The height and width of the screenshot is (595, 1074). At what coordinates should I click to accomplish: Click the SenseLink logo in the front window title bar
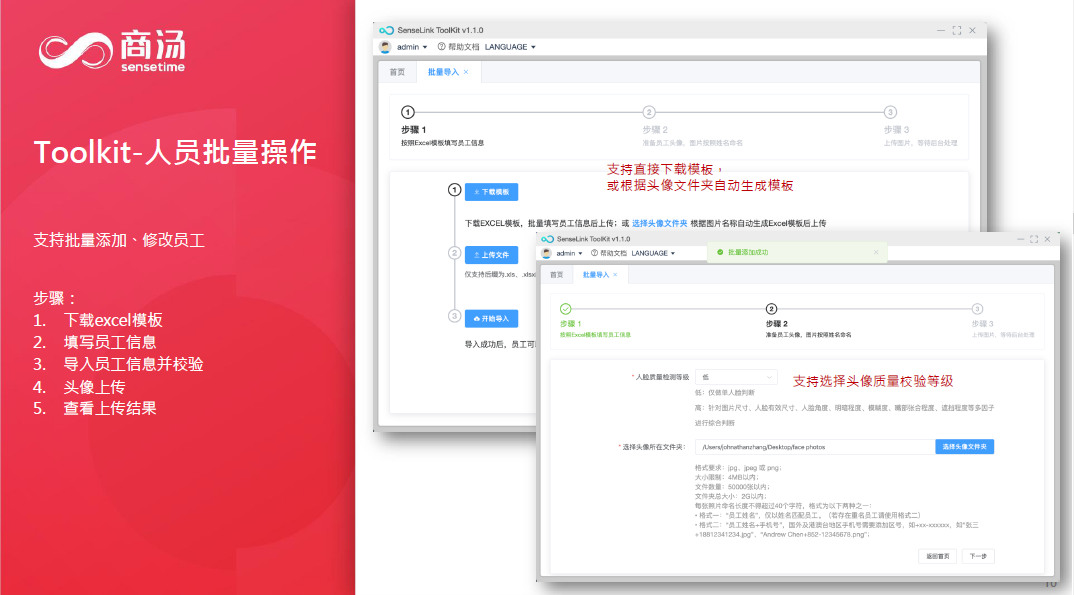547,239
